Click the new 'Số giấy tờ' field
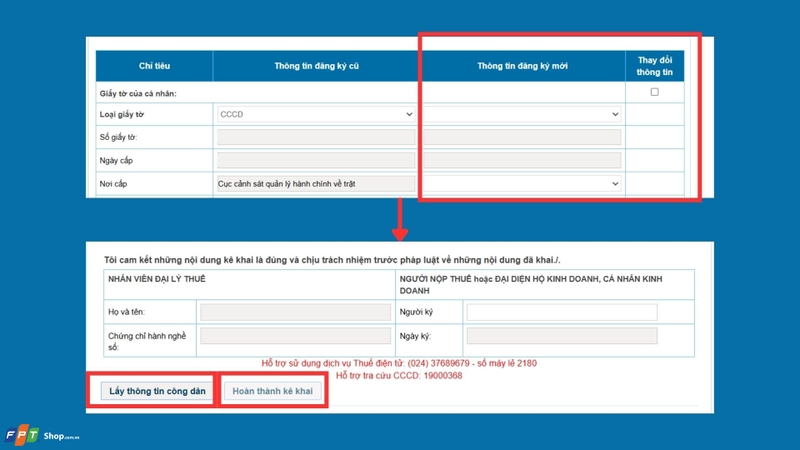 point(522,137)
